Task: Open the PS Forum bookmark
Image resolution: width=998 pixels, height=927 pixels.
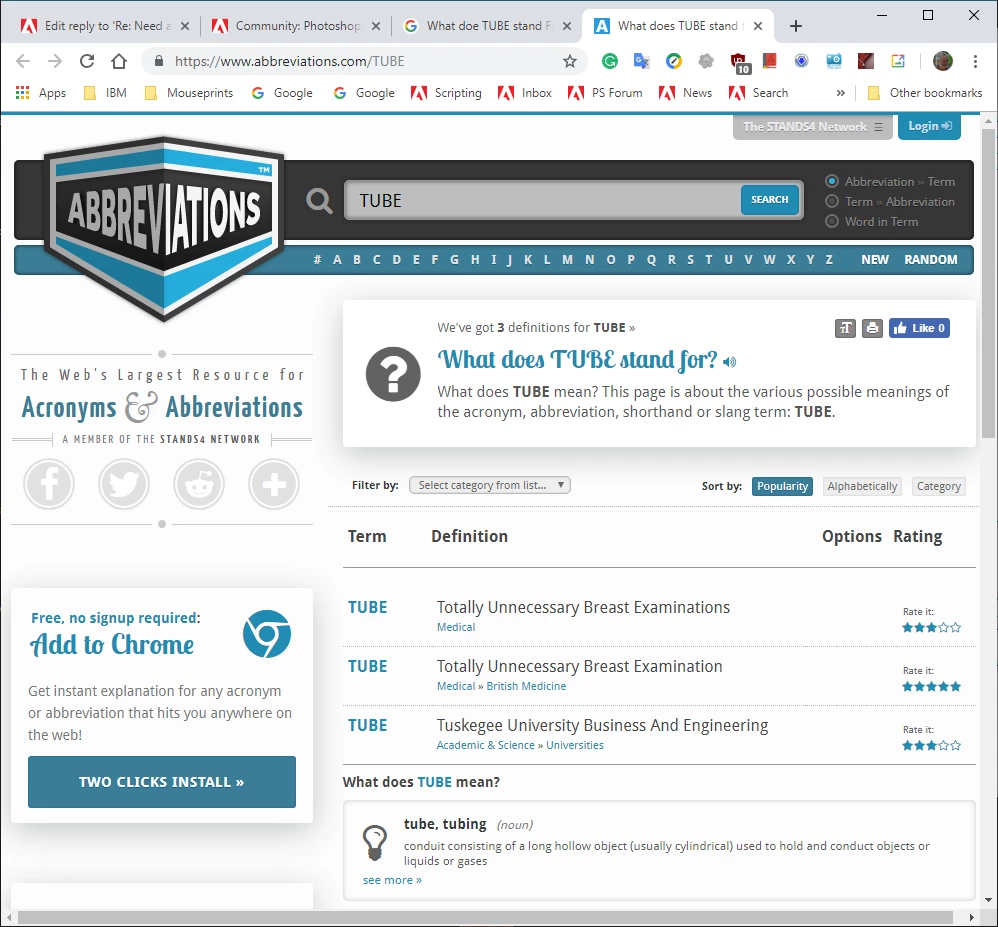Action: (605, 93)
